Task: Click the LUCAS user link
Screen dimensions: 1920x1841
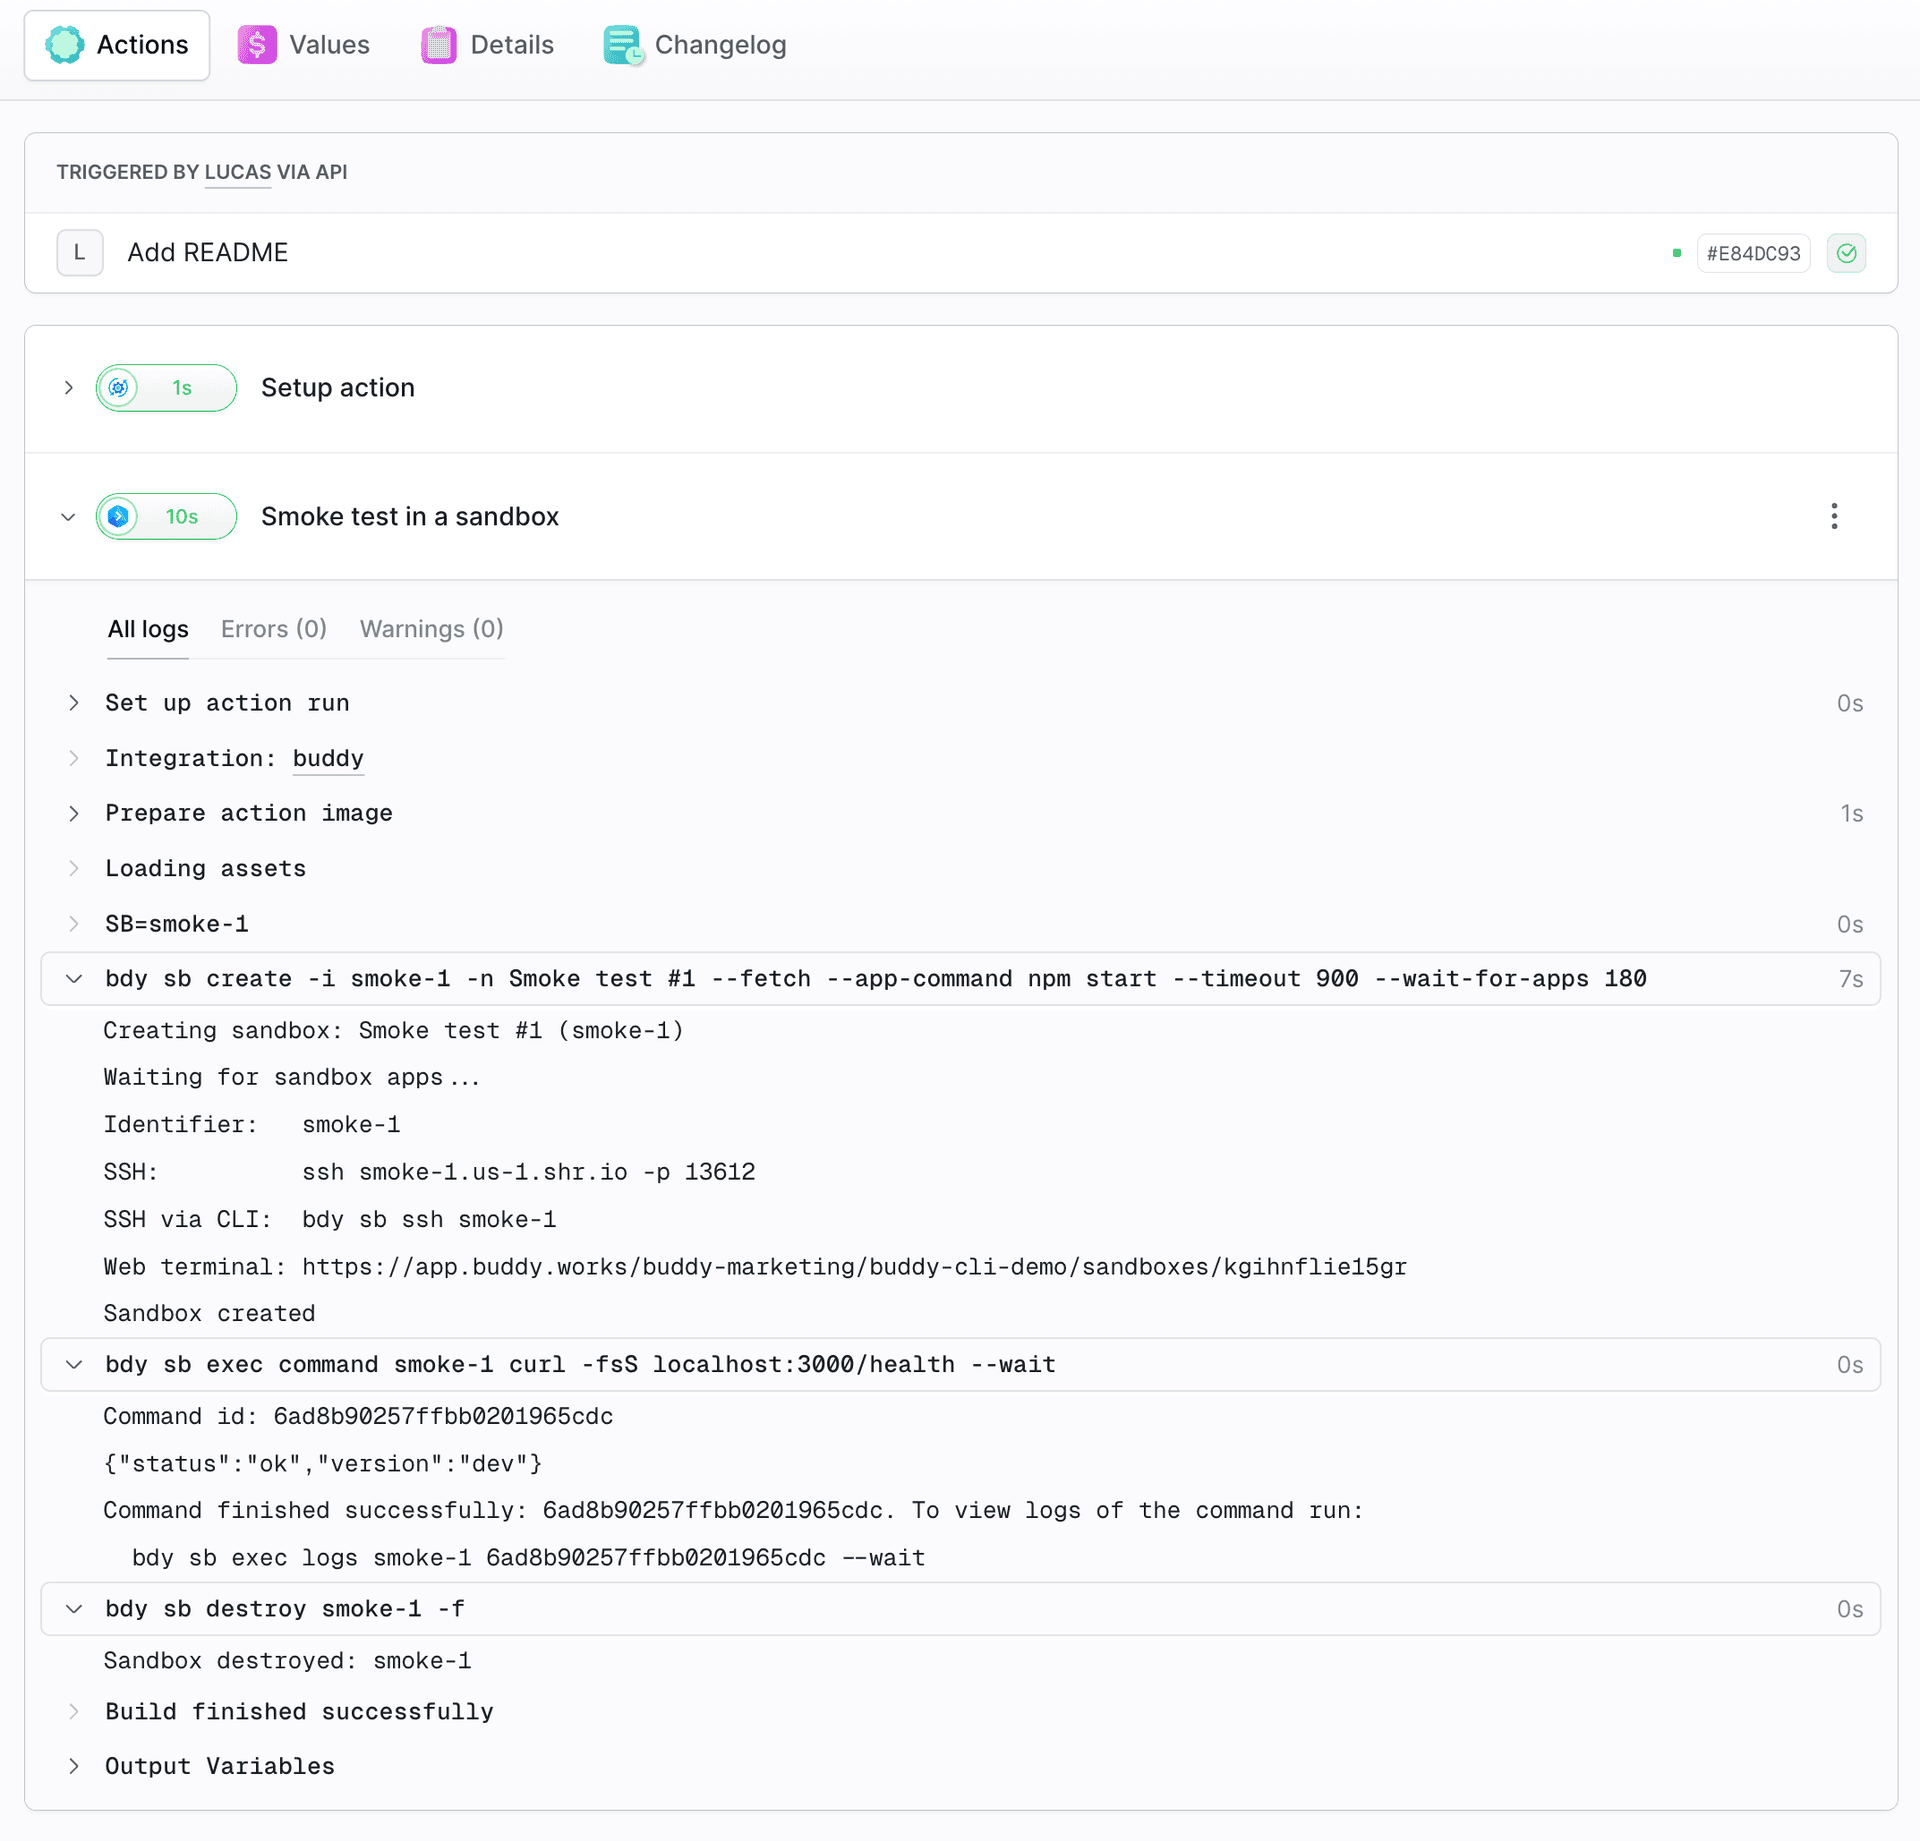Action: (x=238, y=172)
